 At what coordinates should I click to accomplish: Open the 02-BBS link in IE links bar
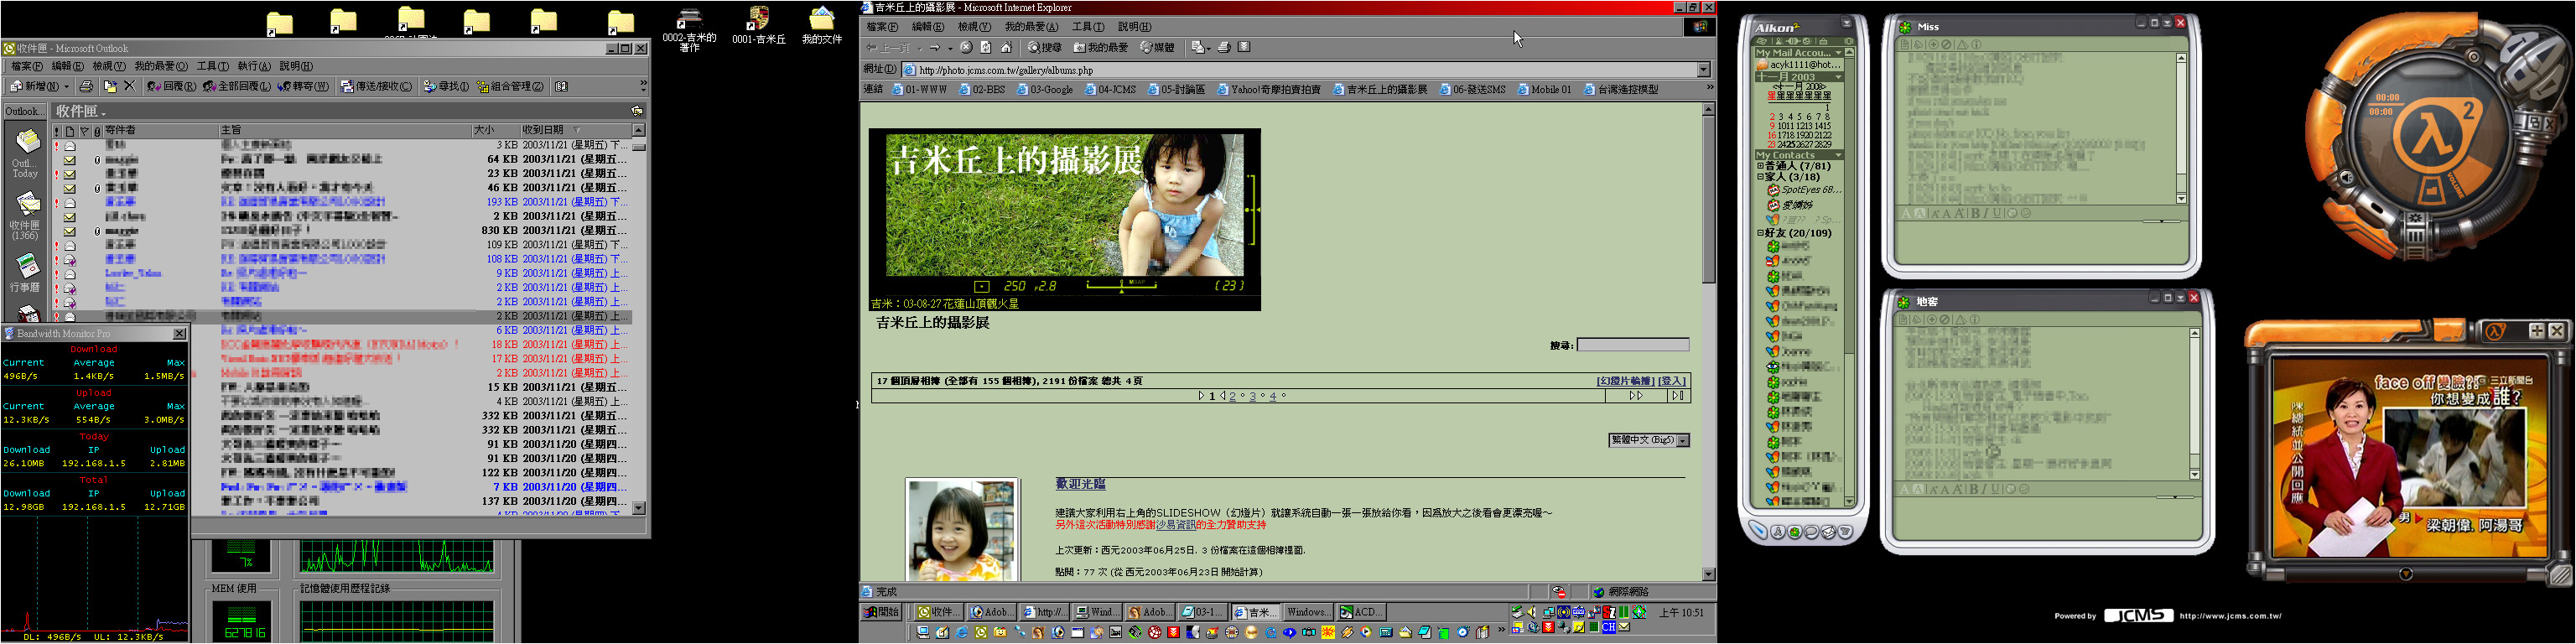pyautogui.click(x=982, y=89)
